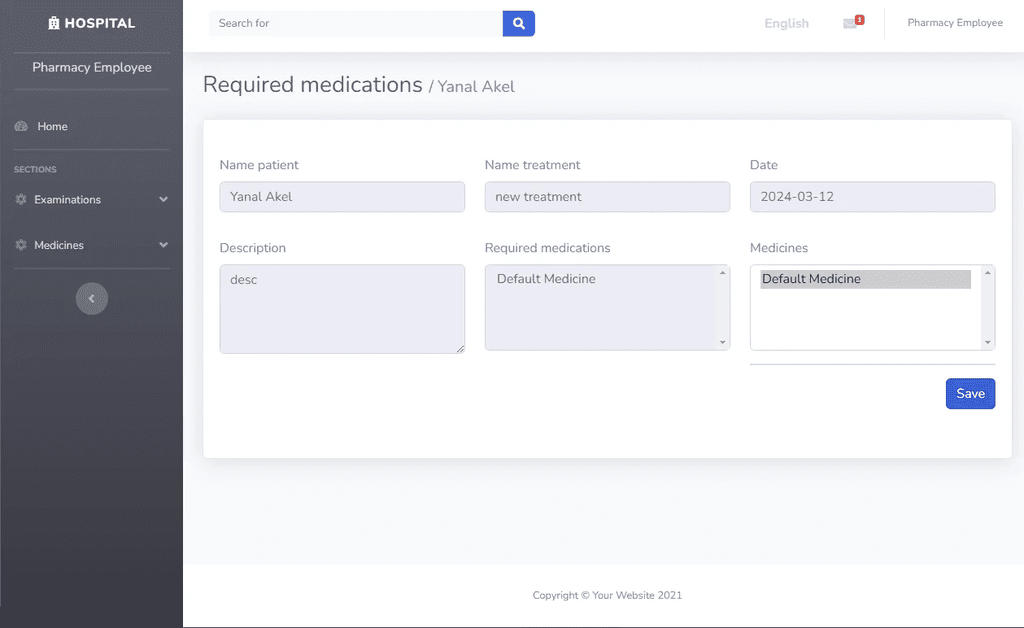Select Default Medicine in Medicines list
The image size is (1024, 628).
(x=865, y=279)
